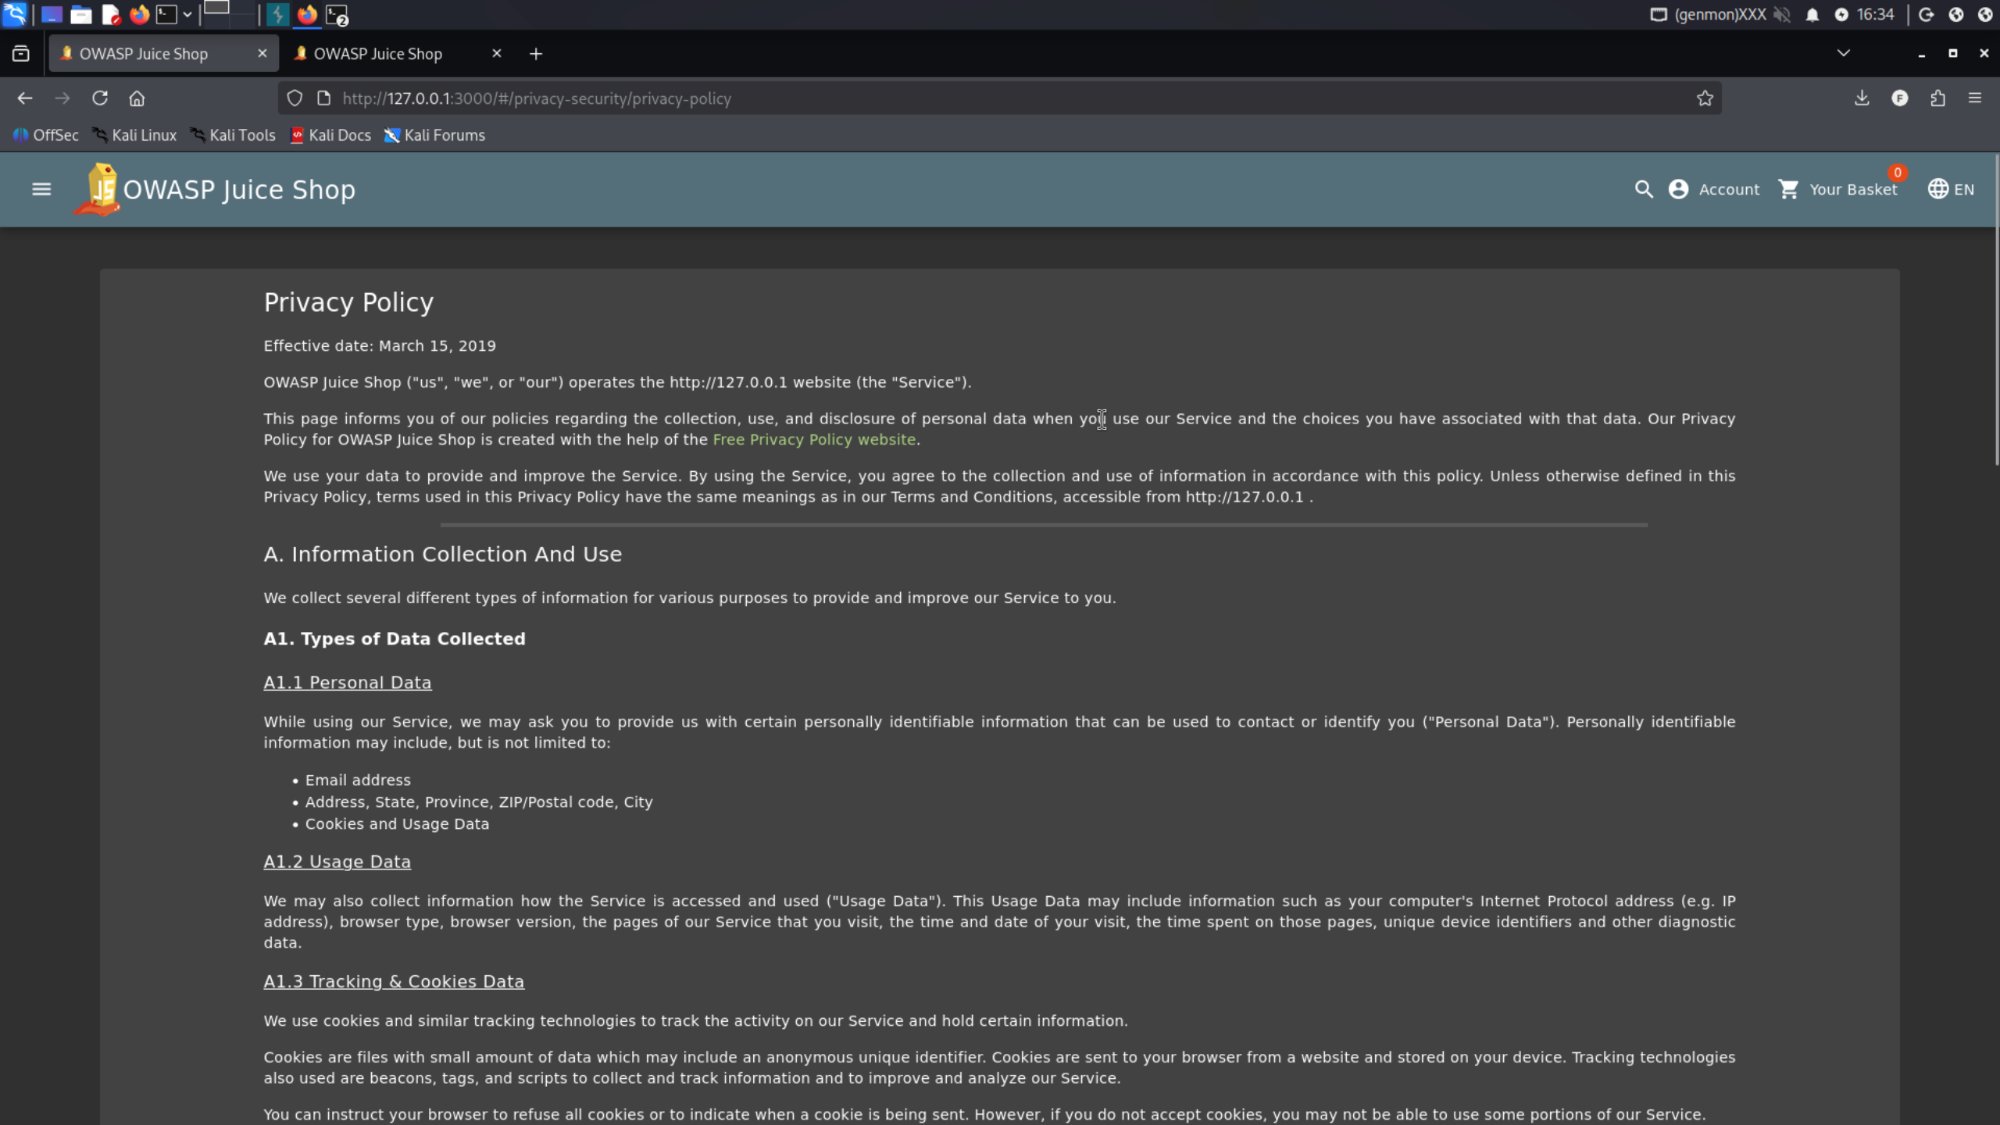Click the log out icon in the panel

click(1926, 14)
